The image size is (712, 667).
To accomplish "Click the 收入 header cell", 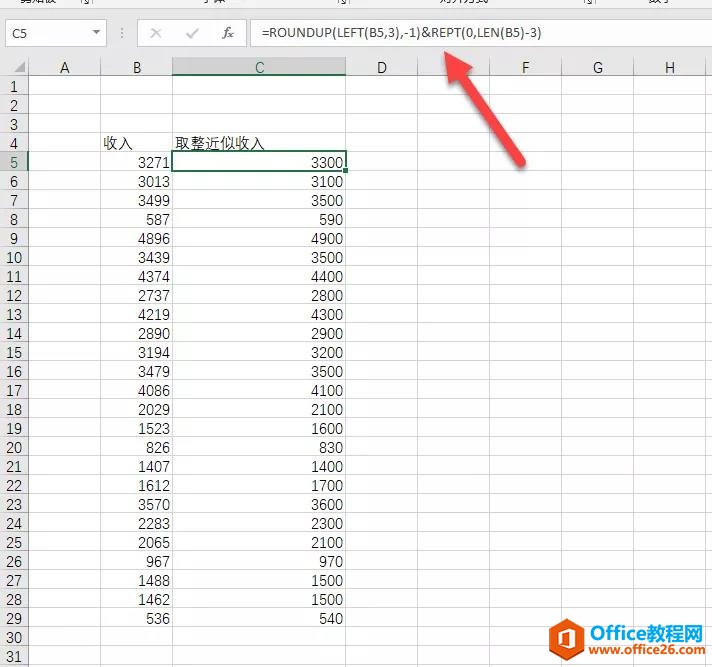I will 137,143.
